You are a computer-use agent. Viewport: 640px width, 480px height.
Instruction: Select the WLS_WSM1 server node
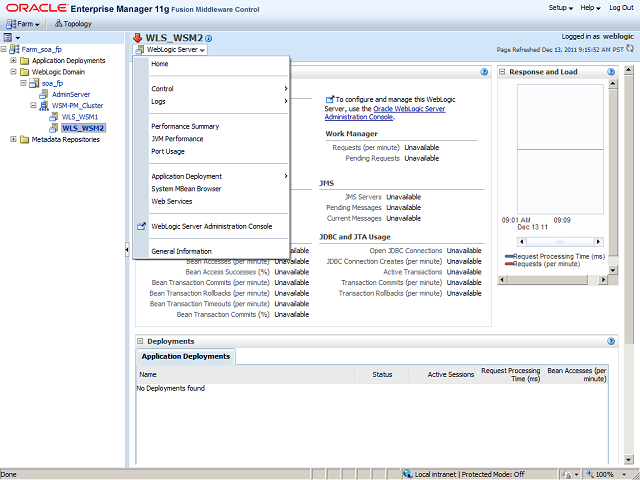coord(79,117)
